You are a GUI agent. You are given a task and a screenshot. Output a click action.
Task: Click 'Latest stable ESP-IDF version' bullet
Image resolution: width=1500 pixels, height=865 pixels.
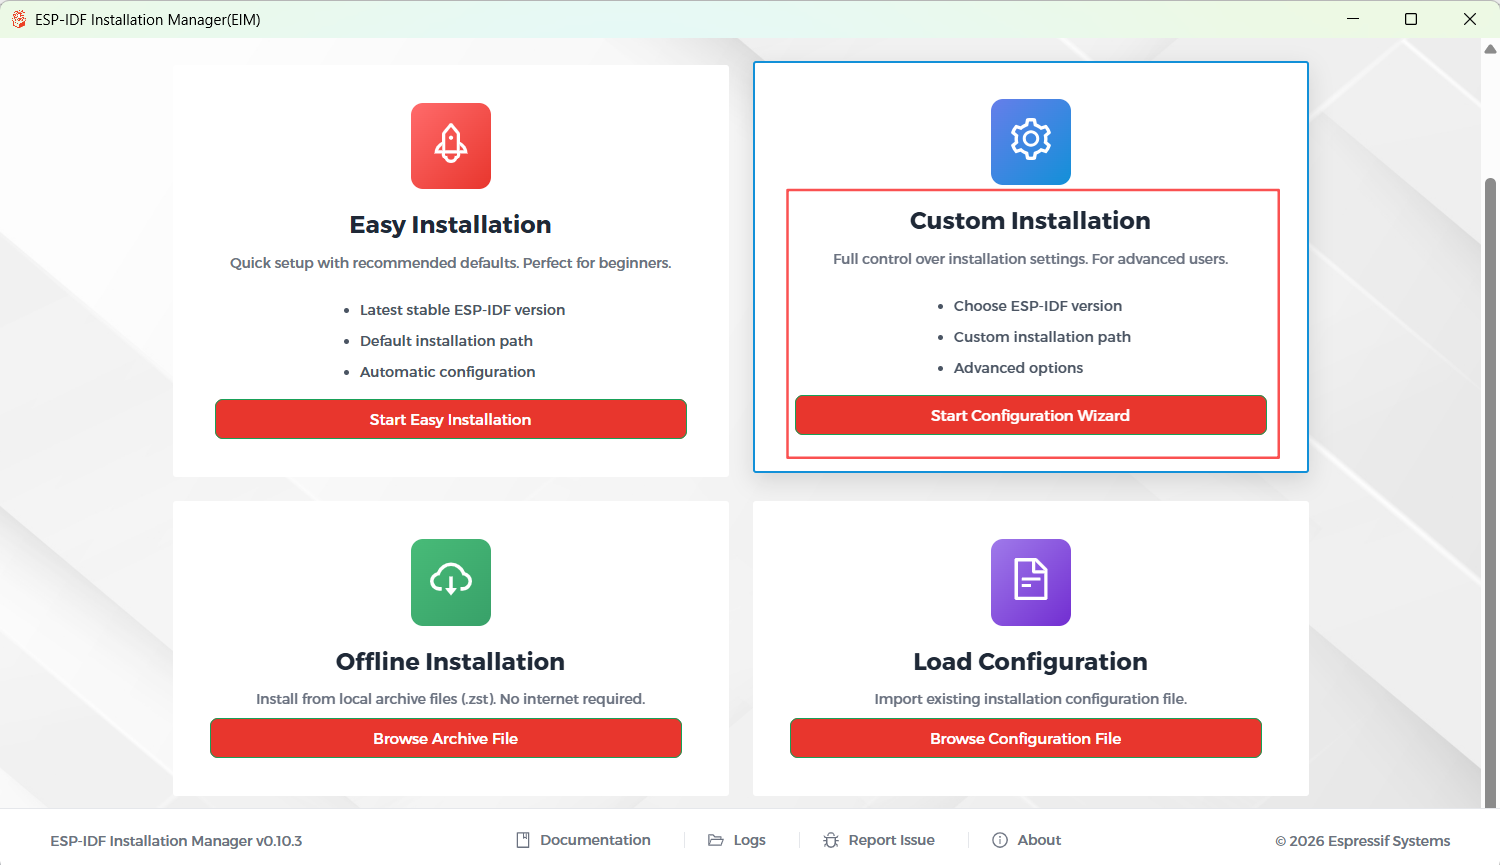coord(462,310)
